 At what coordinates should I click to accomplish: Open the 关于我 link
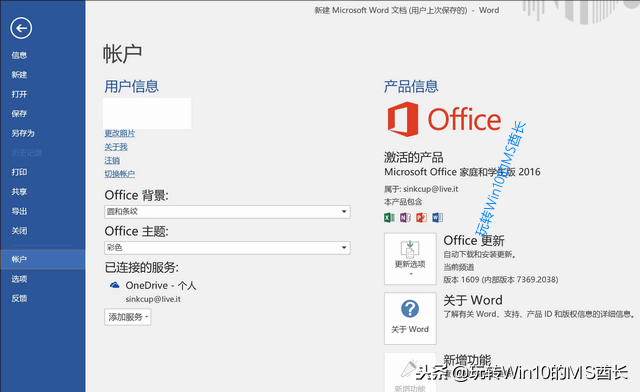(116, 147)
